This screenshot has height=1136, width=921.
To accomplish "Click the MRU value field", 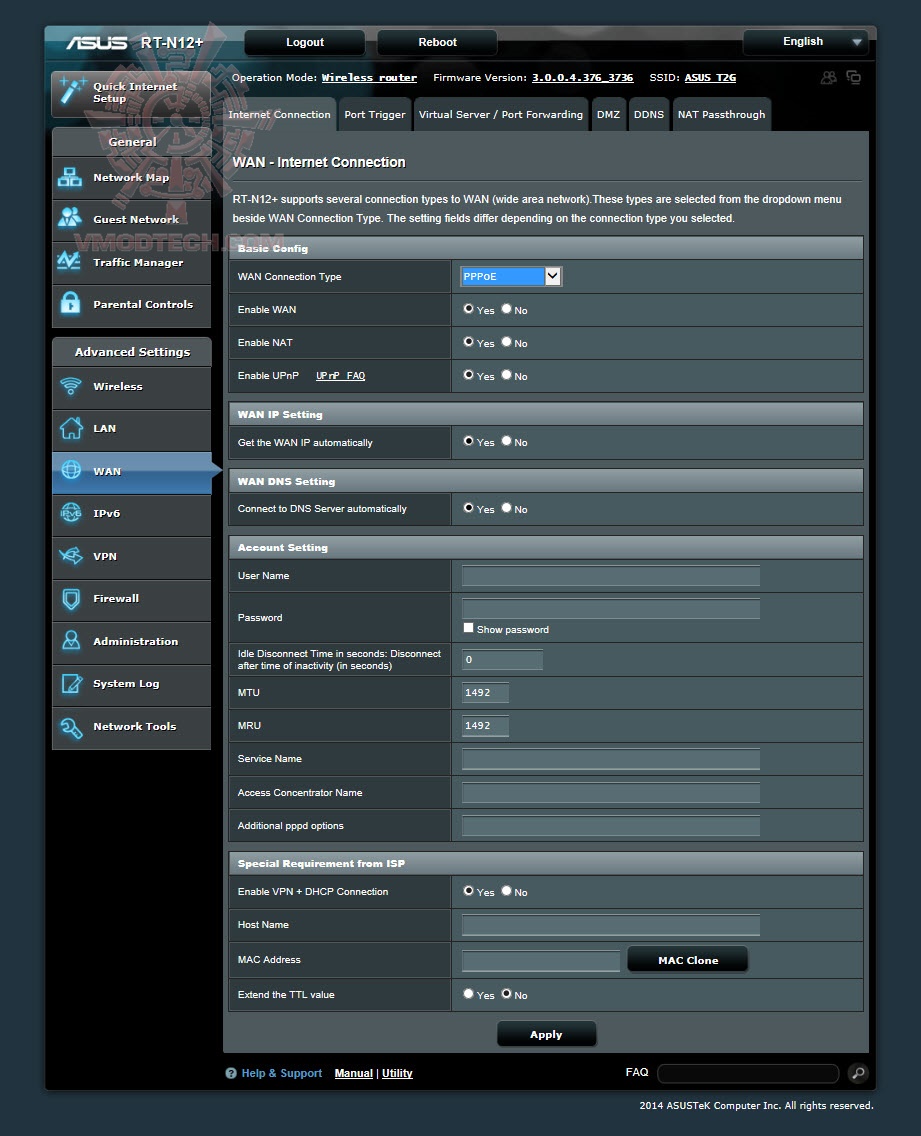I will pyautogui.click(x=485, y=725).
